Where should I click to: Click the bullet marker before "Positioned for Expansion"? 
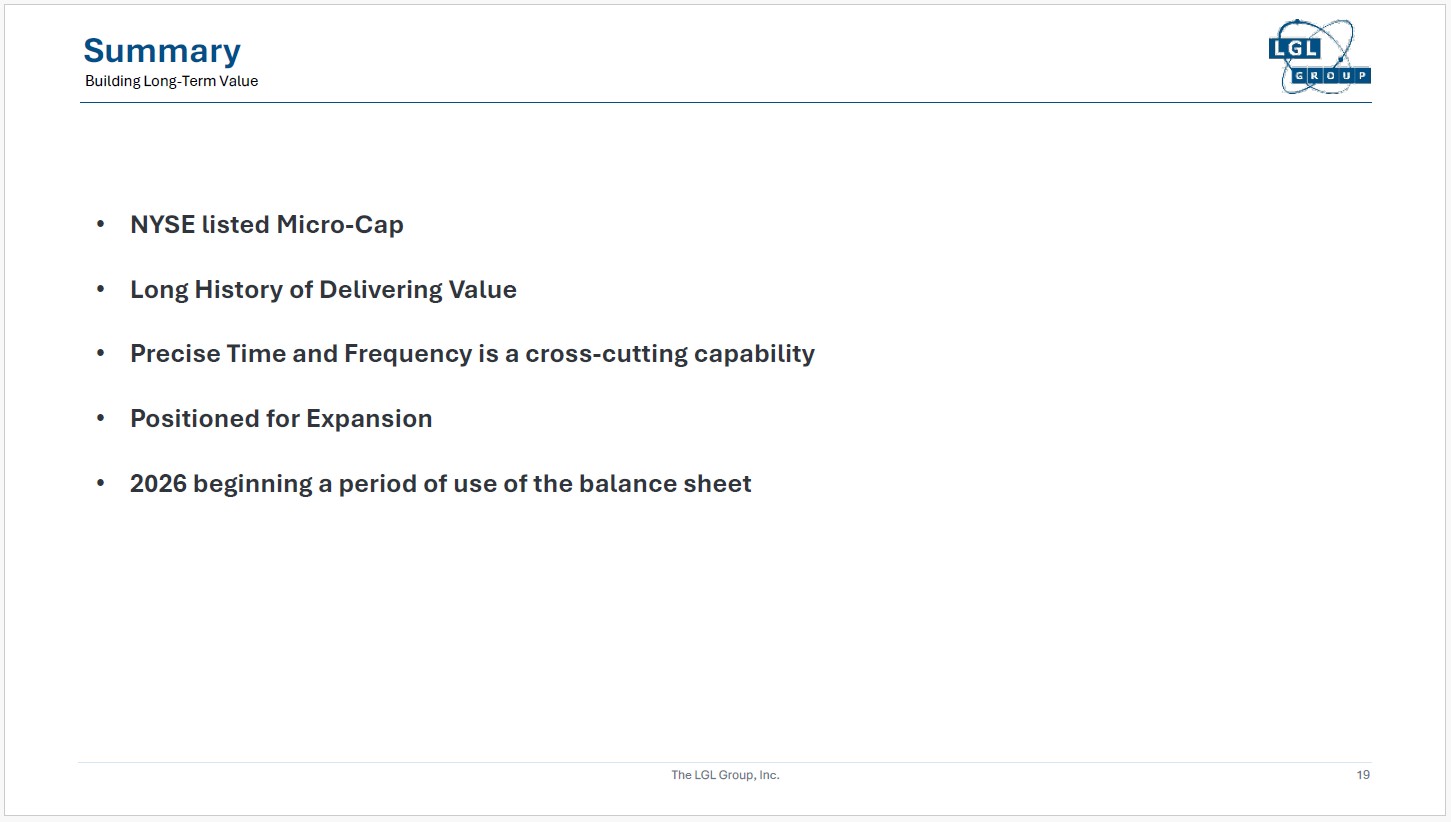pos(100,419)
